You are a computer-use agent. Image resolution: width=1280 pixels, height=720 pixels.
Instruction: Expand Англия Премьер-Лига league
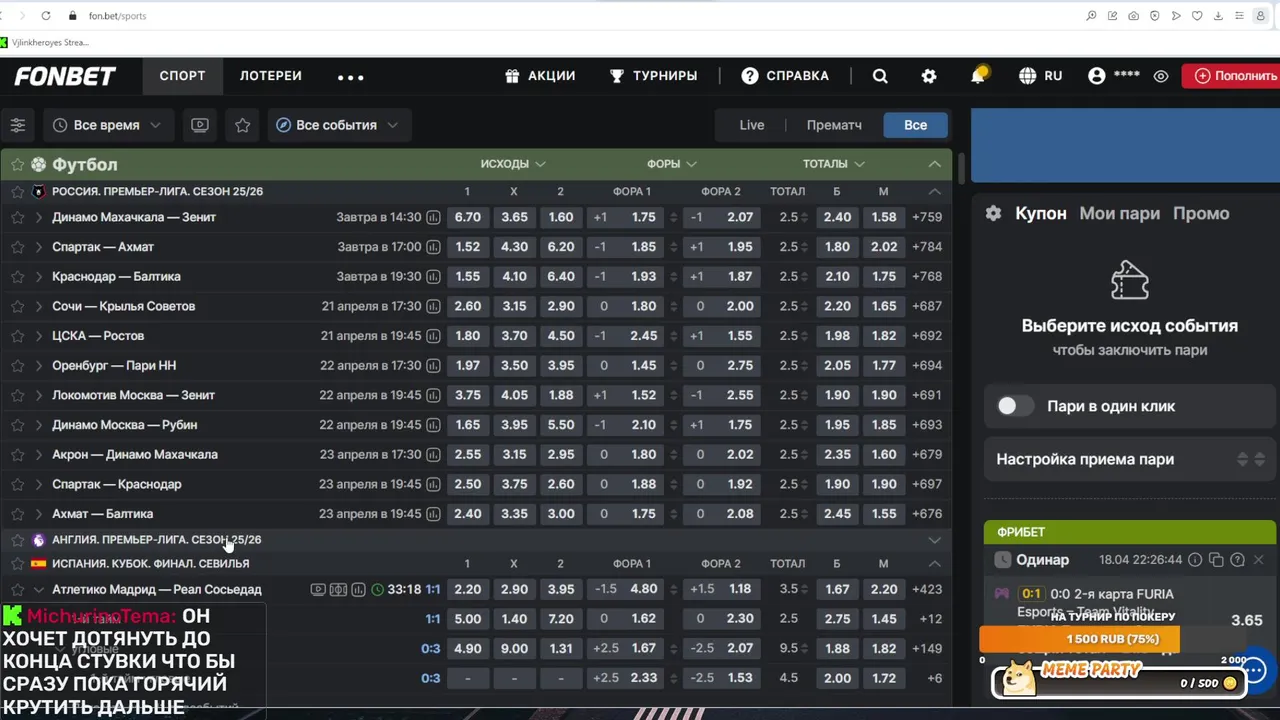(x=934, y=540)
